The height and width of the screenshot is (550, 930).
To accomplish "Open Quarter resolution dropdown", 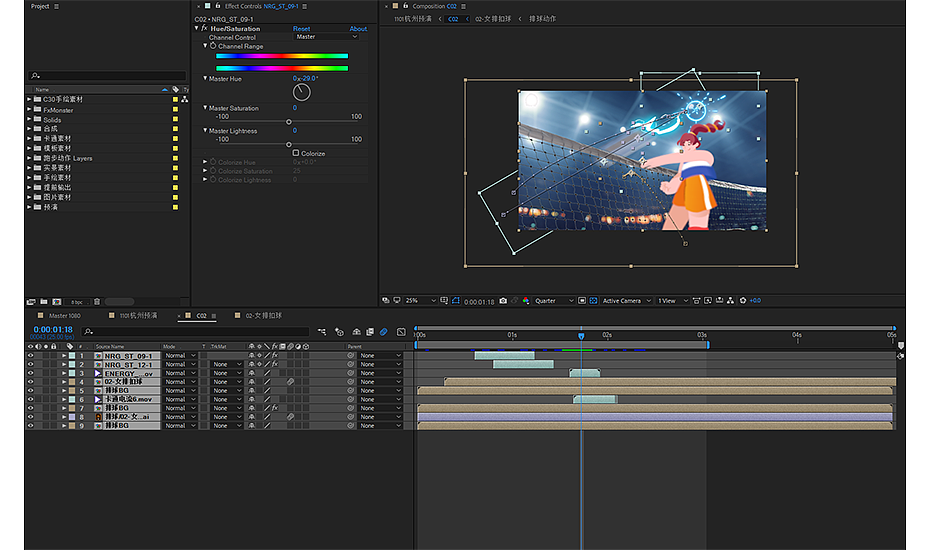I will pyautogui.click(x=554, y=301).
